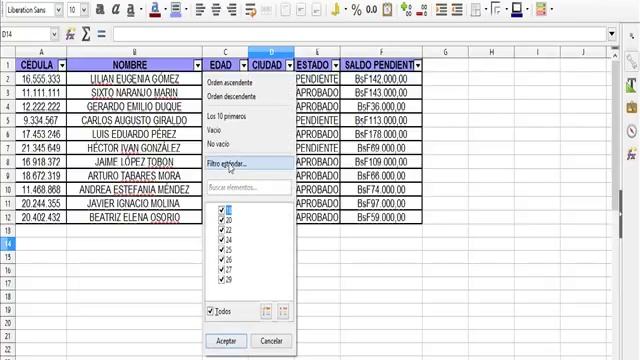
Task: Open the NOMBRE column filter dropdown
Action: tap(198, 65)
